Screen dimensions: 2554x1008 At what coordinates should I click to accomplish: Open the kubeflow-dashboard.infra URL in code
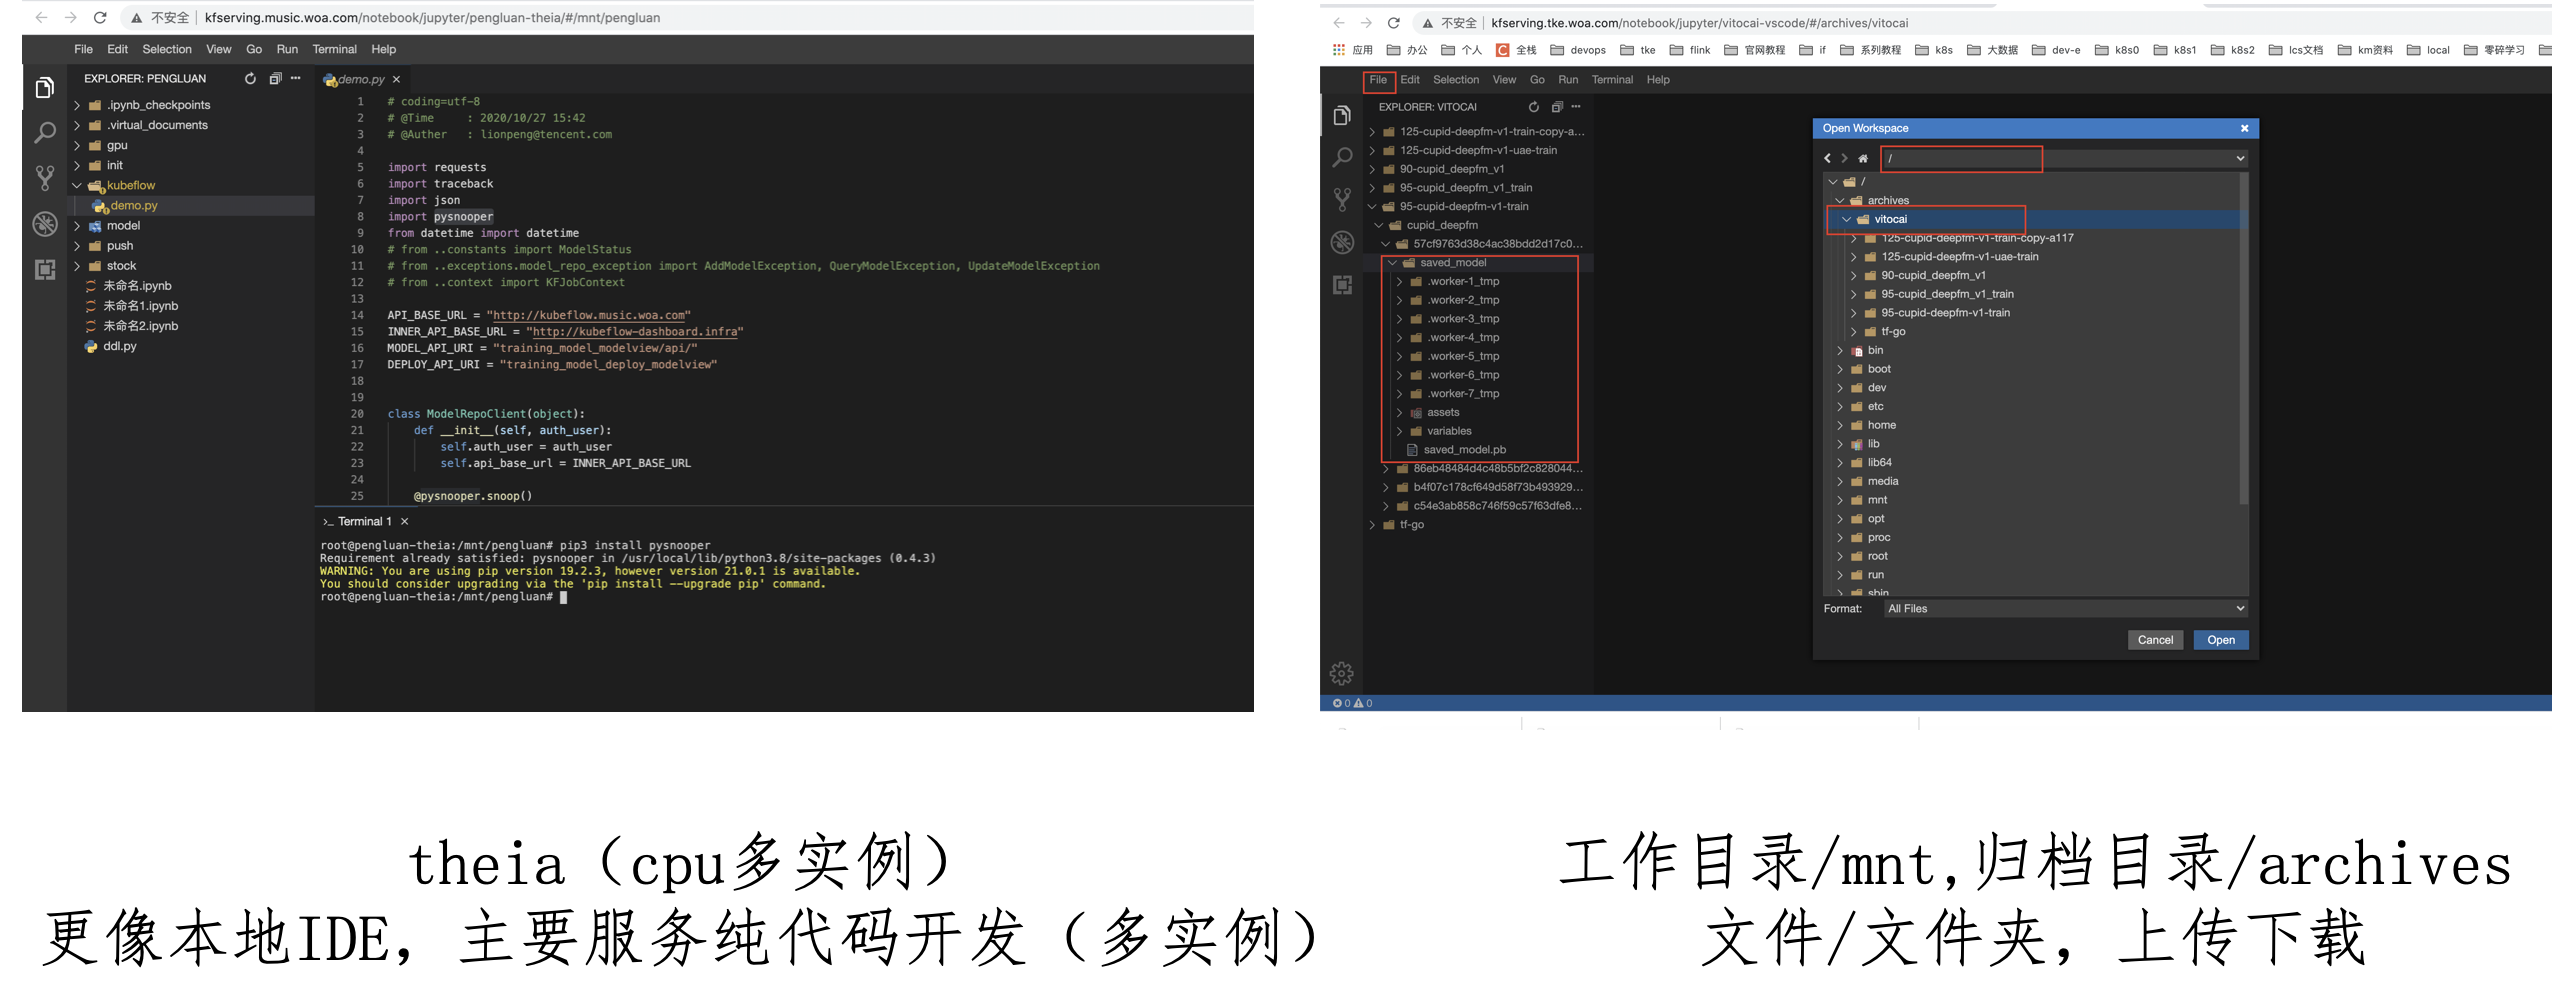point(635,332)
